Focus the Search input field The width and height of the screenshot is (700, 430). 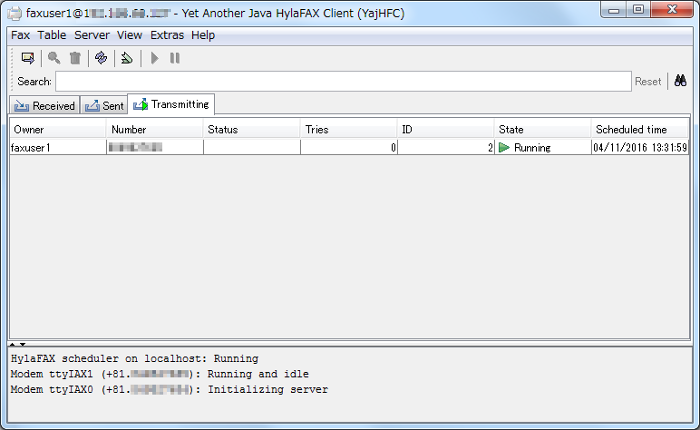[343, 81]
